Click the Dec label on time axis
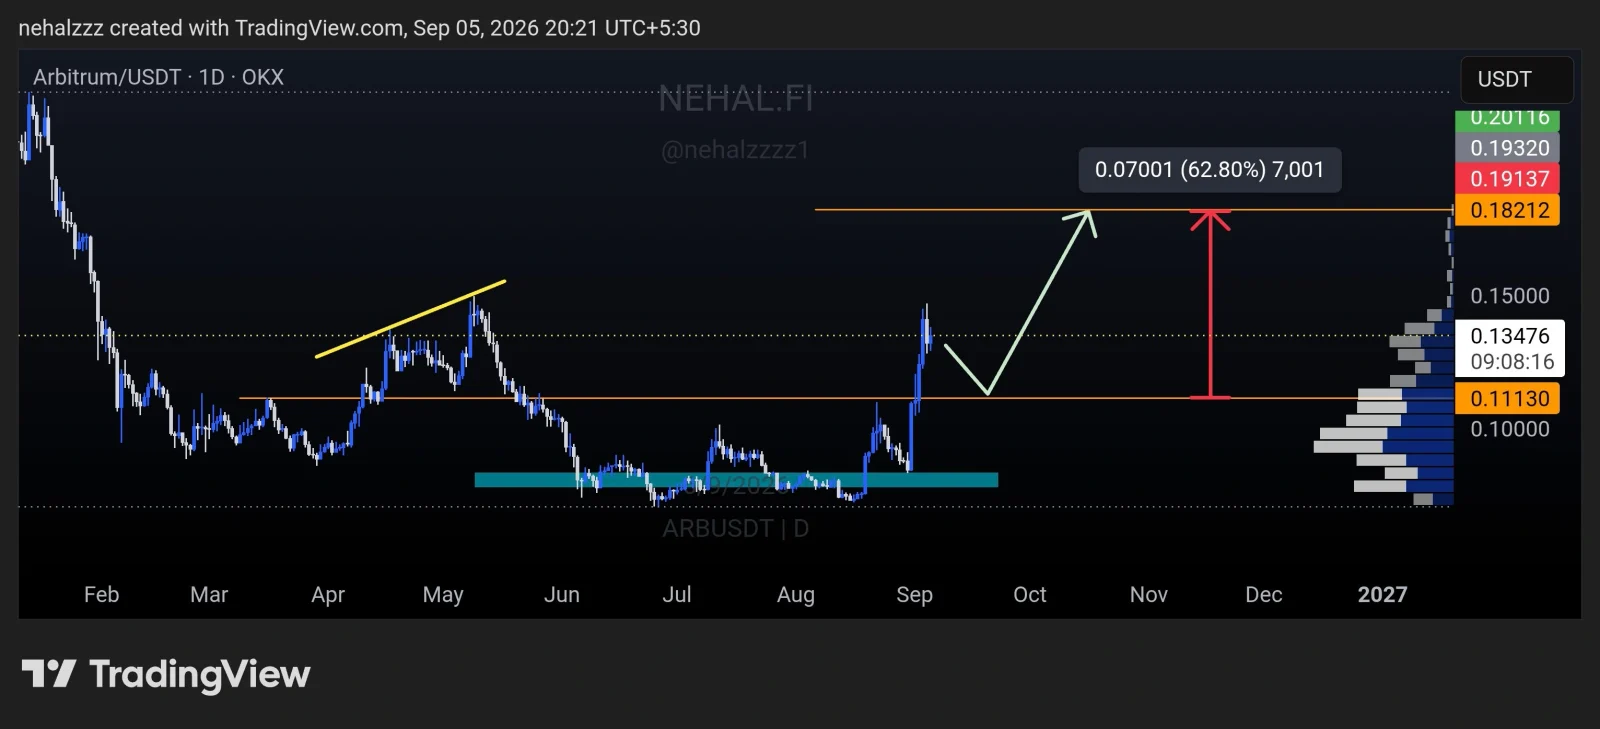This screenshot has height=729, width=1600. pos(1264,595)
